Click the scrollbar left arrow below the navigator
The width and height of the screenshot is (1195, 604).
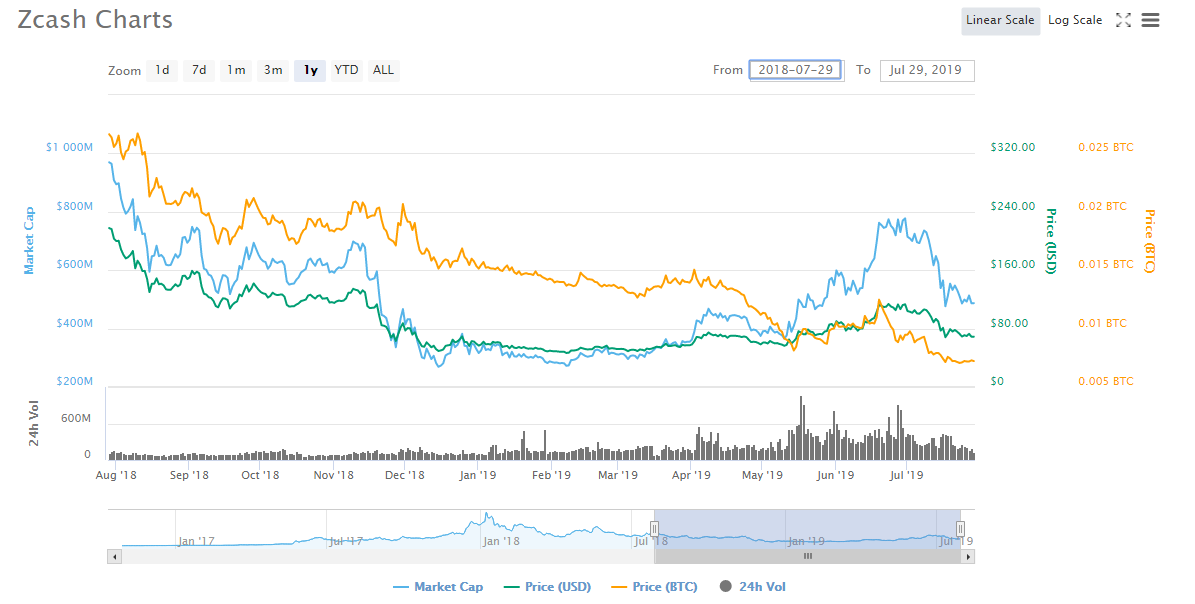coord(114,557)
